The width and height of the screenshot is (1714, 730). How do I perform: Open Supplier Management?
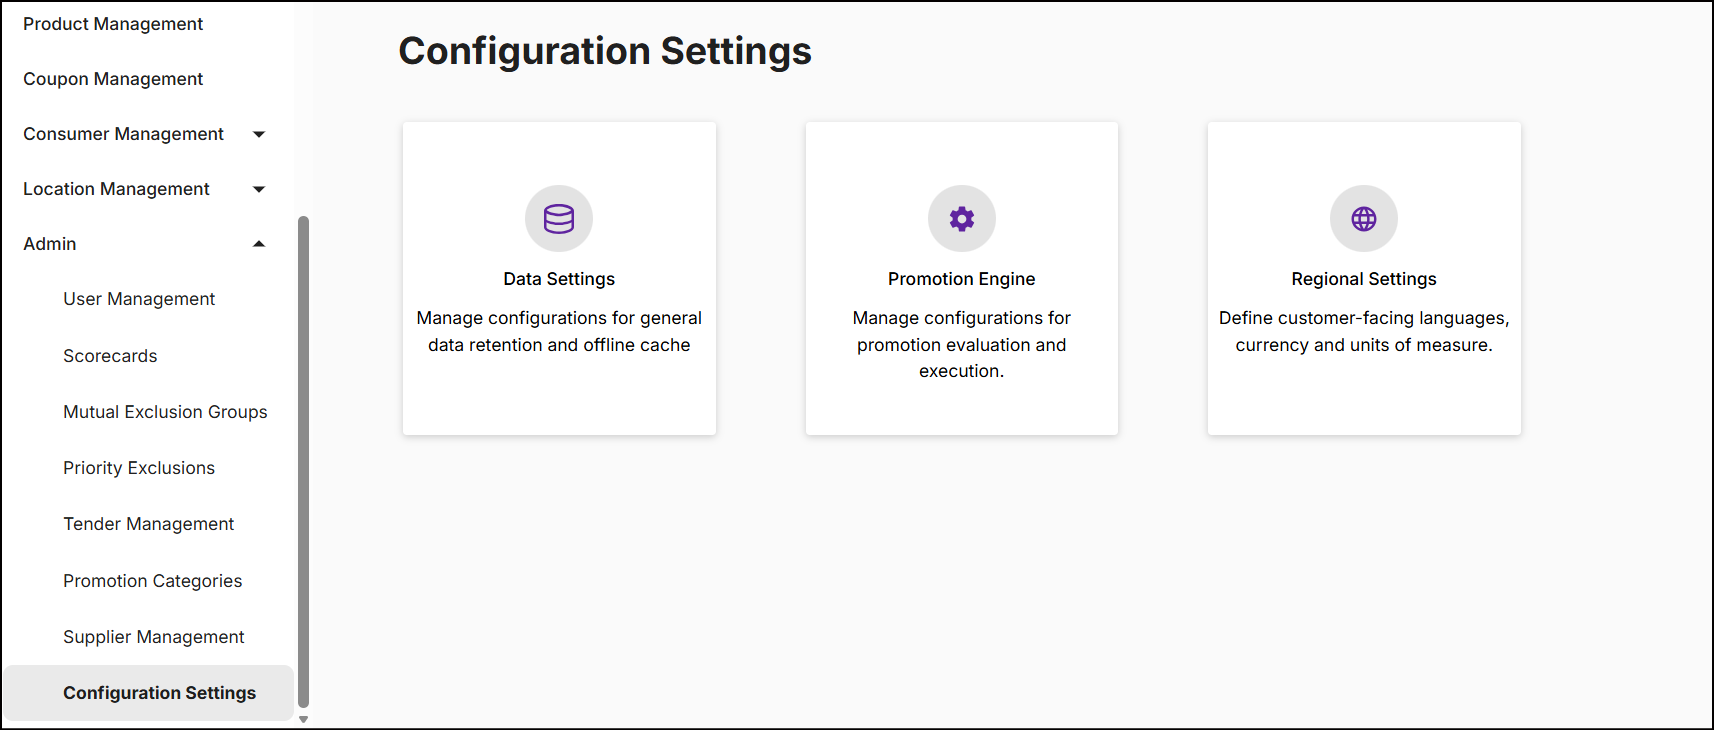click(153, 636)
